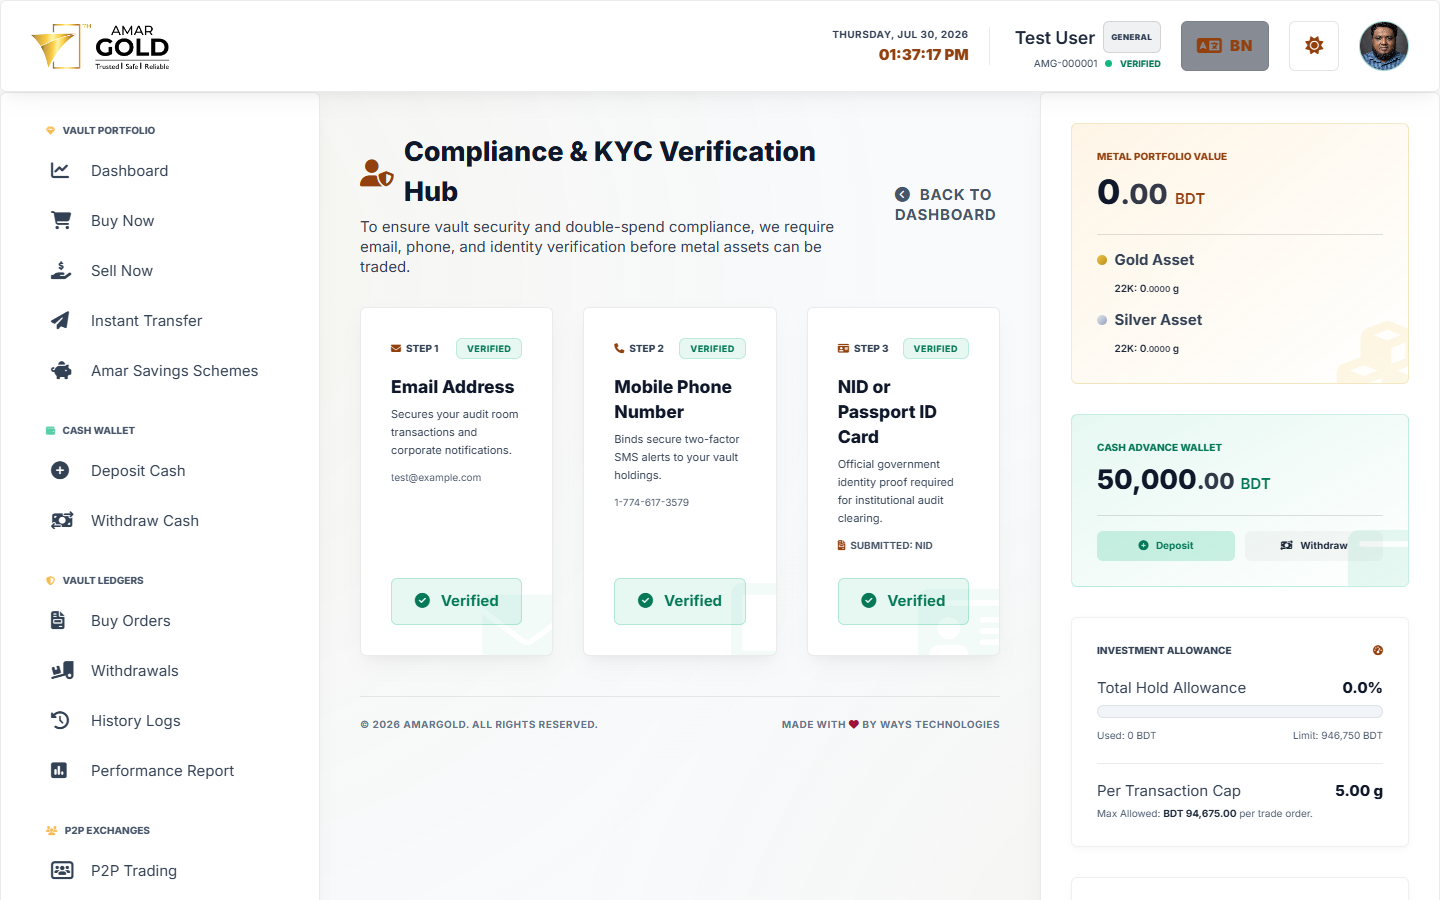Click the Investment Allowance info icon
Image resolution: width=1440 pixels, height=900 pixels.
pyautogui.click(x=1378, y=651)
